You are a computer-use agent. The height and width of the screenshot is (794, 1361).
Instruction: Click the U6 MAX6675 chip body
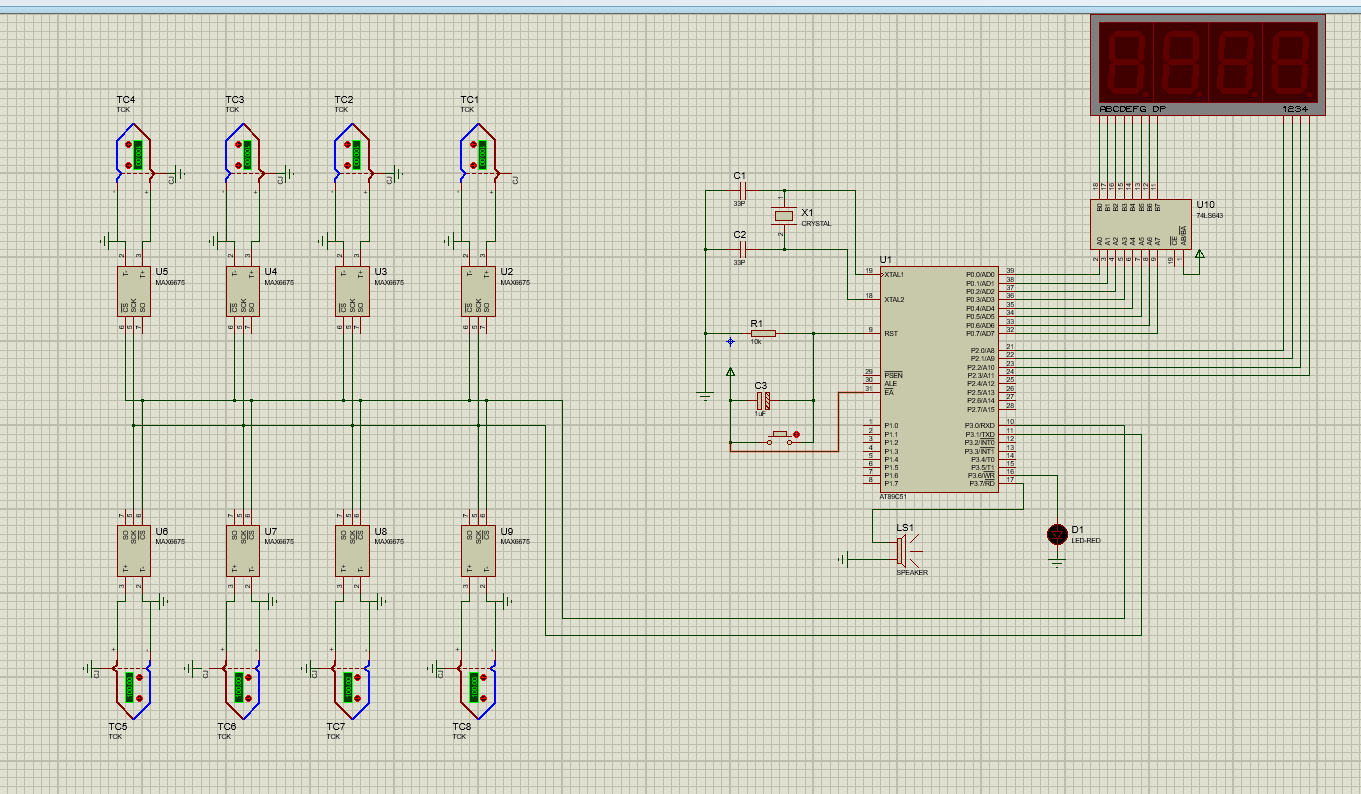pos(134,551)
